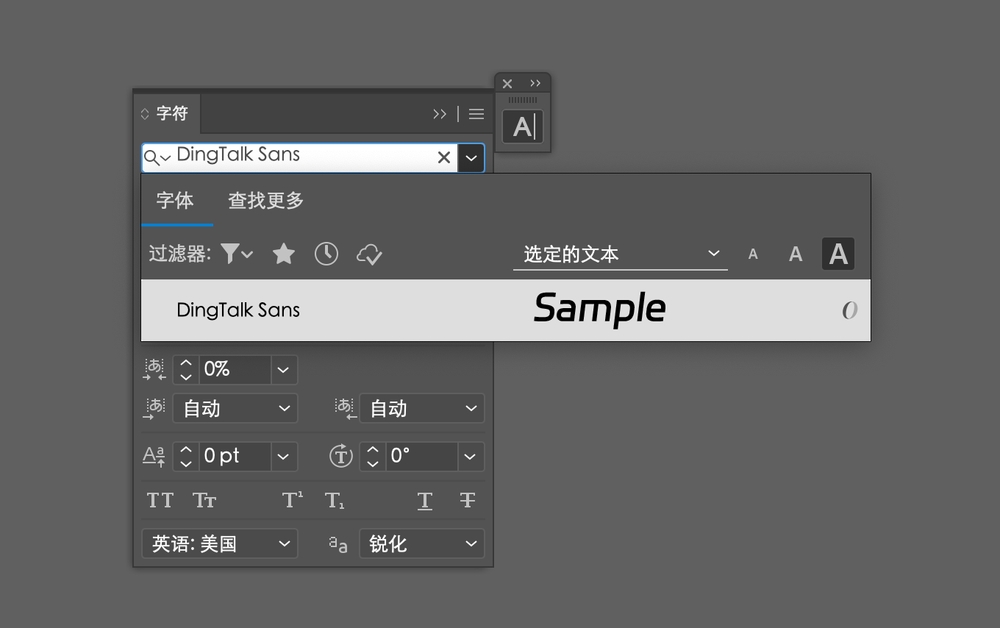1000x628 pixels.
Task: Open the 字符 panel hamburger menu
Action: (476, 114)
